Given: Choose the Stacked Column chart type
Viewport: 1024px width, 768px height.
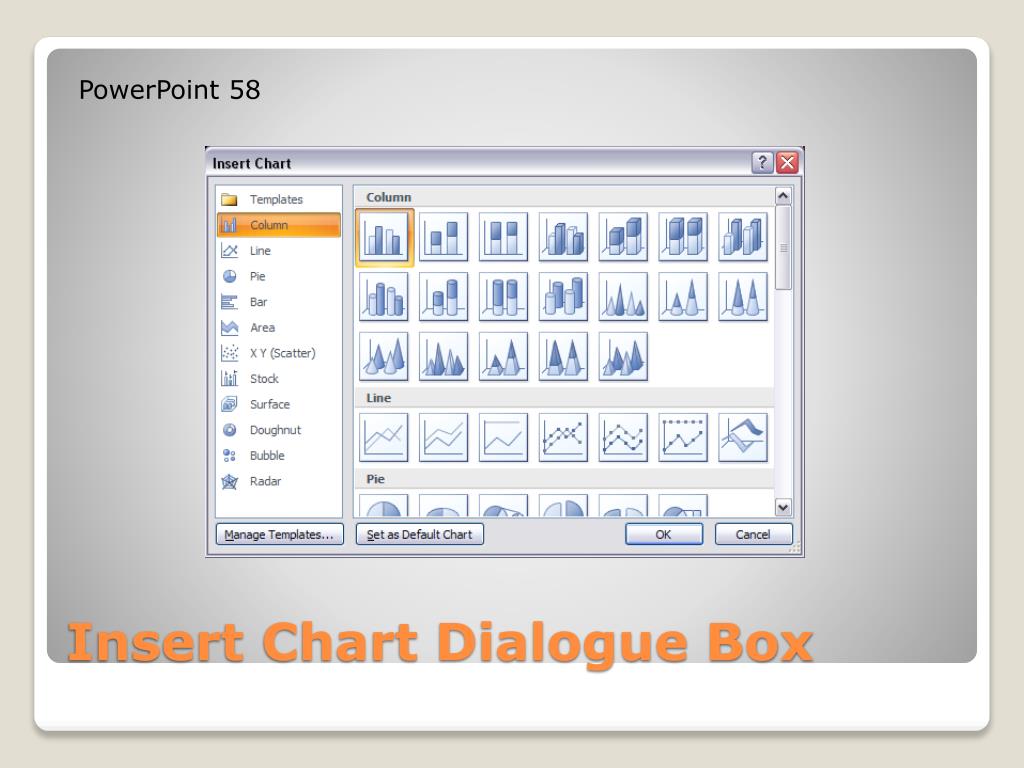Looking at the screenshot, I should (x=443, y=236).
